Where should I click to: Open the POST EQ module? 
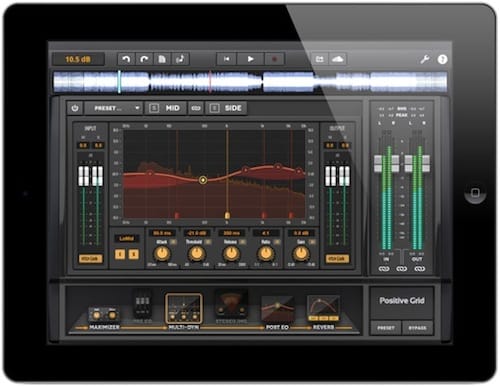click(x=277, y=313)
